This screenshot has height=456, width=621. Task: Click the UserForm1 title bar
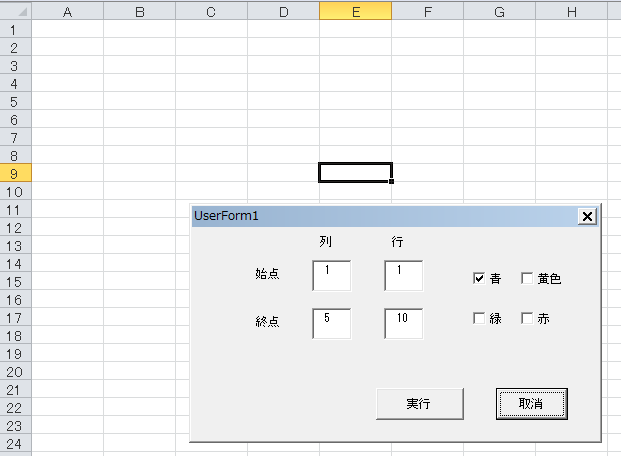tap(380, 216)
